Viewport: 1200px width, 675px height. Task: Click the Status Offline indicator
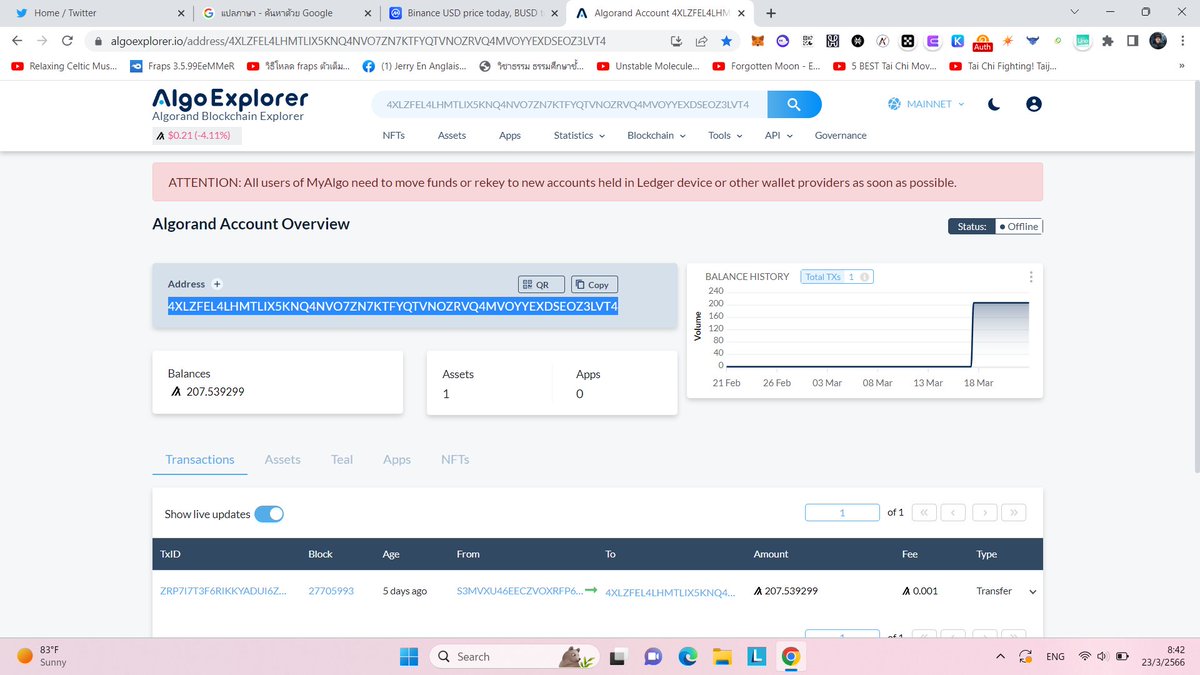(995, 226)
